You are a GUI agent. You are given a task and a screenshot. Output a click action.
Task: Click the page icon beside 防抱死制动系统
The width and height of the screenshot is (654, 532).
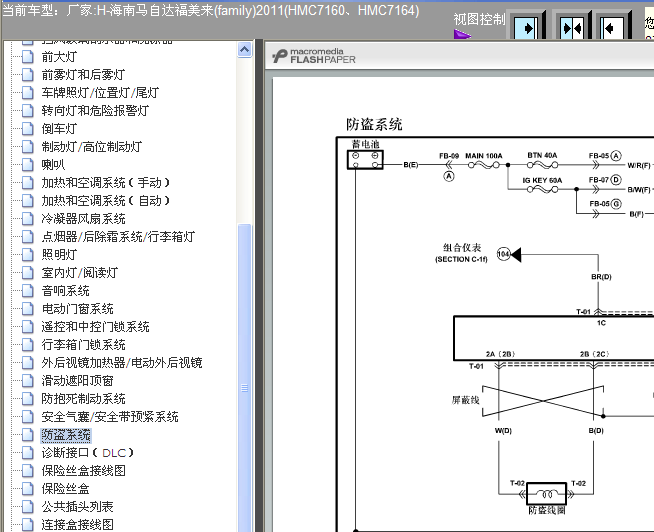point(28,398)
